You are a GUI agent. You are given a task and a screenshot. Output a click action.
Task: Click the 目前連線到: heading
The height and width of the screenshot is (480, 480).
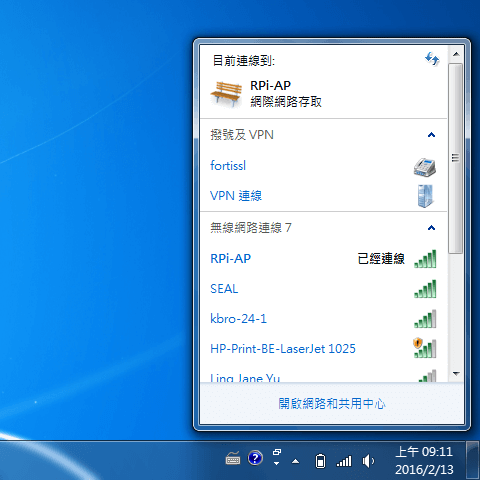click(244, 61)
